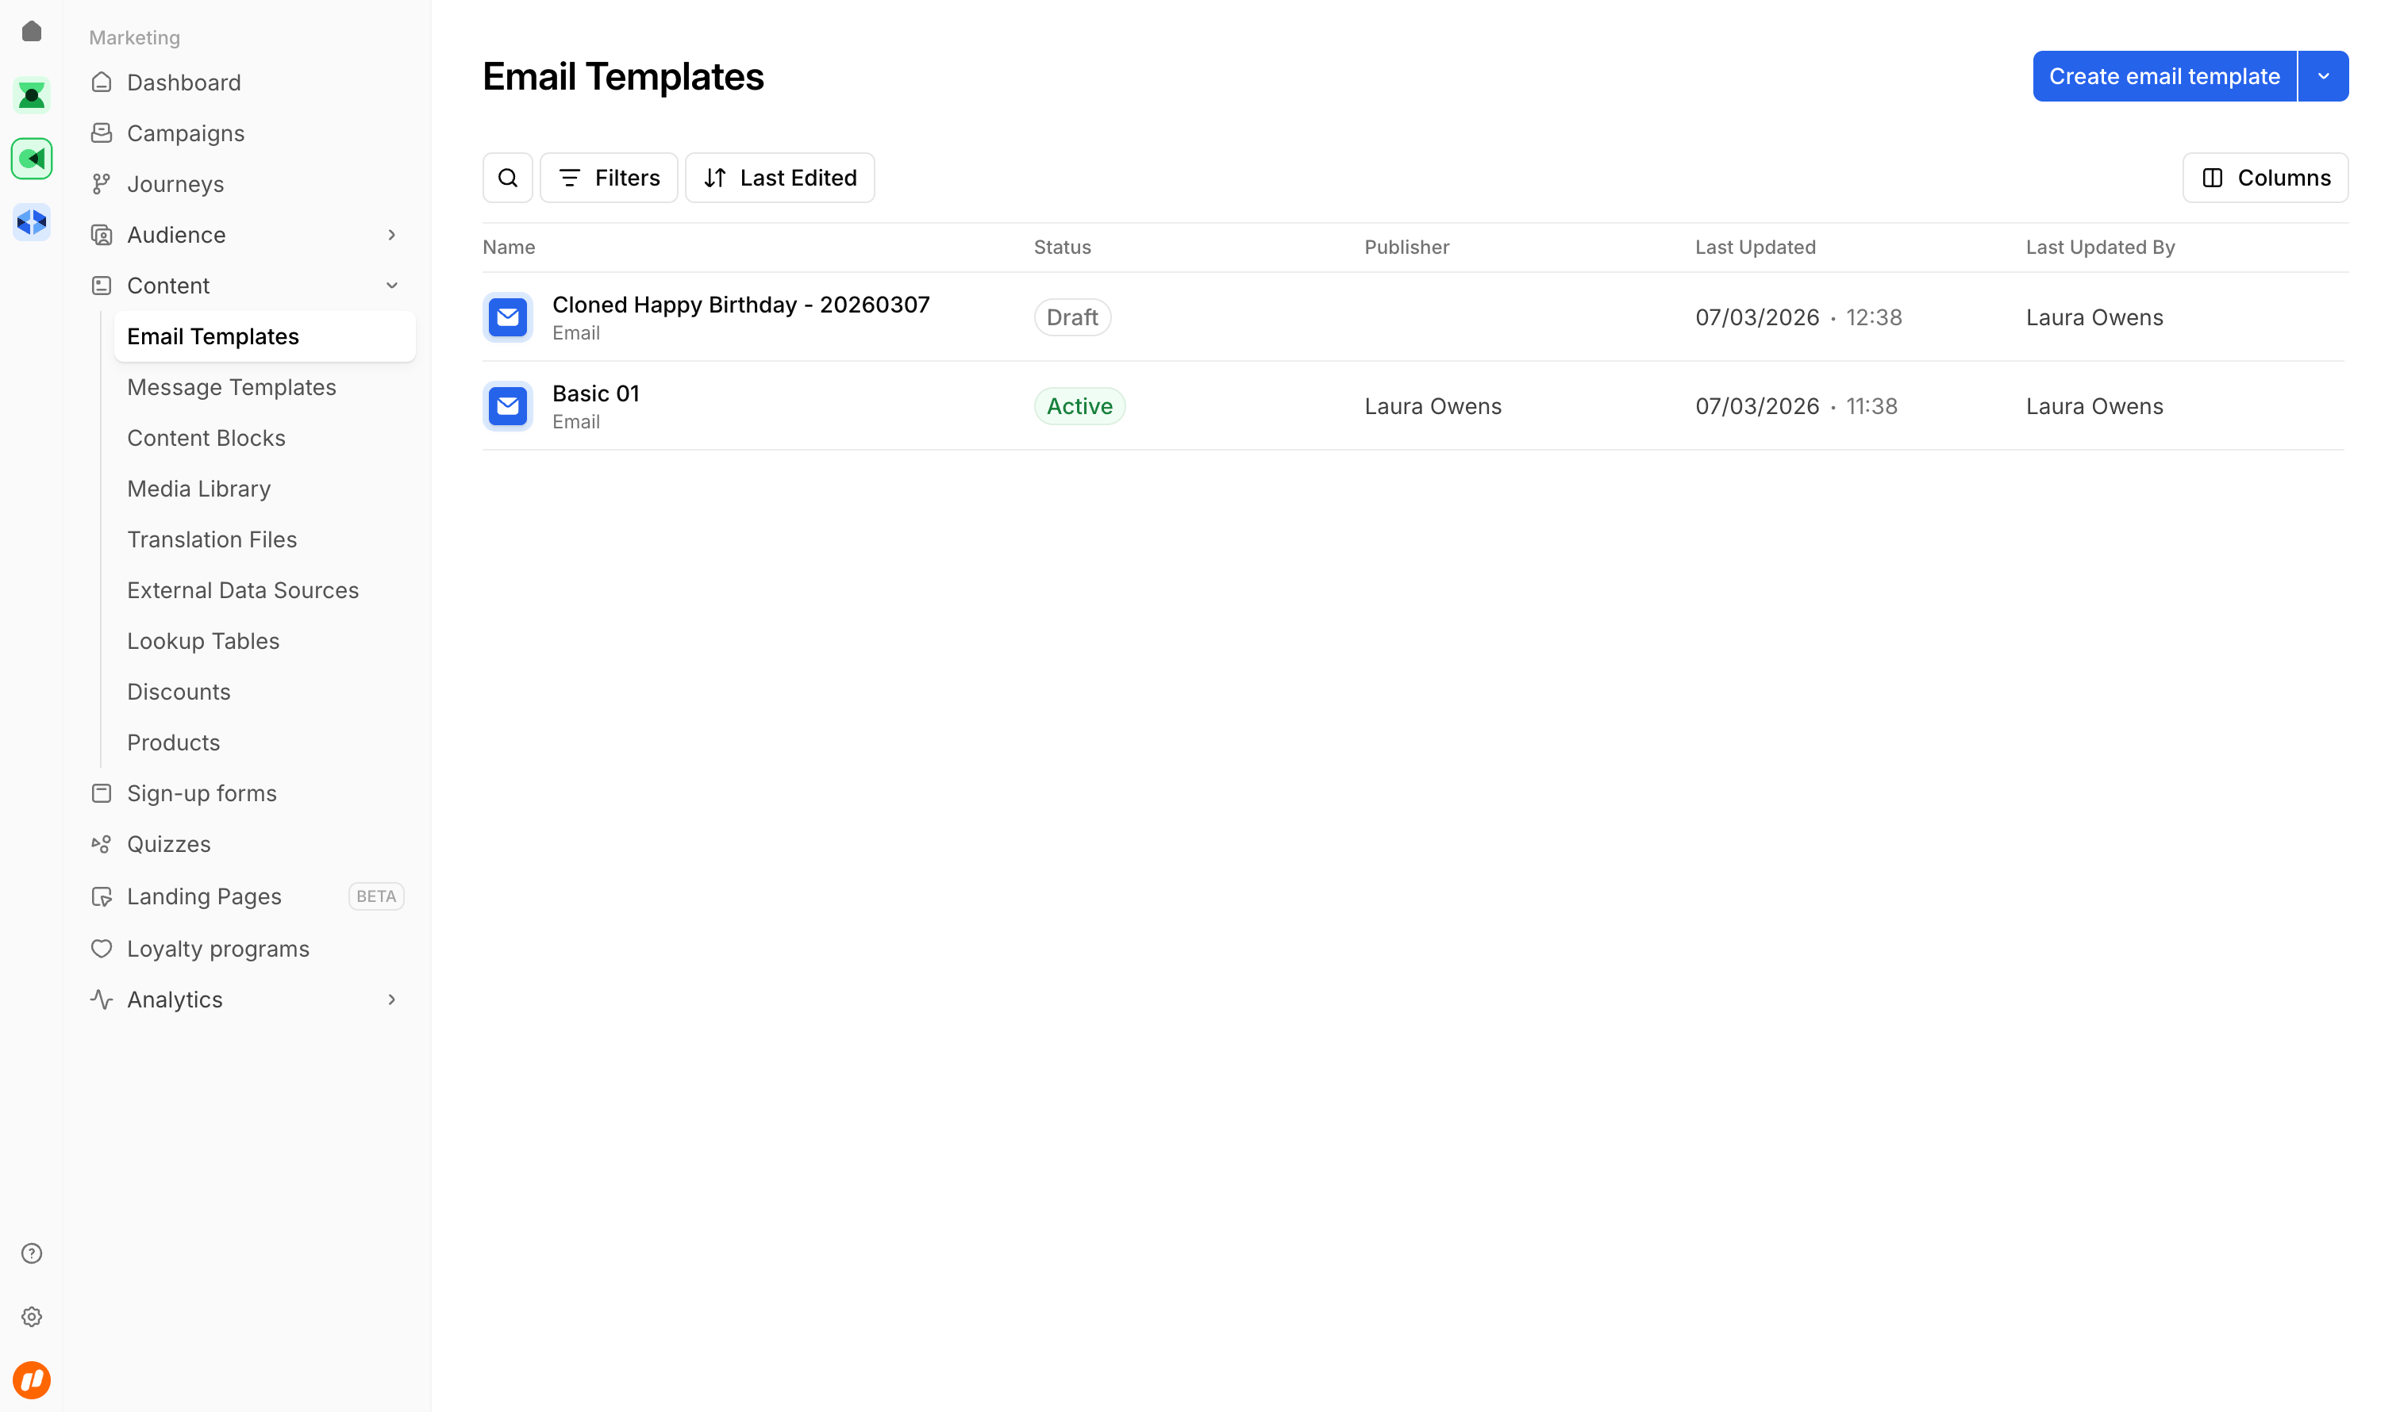Open Translation Files
Viewport: 2400px width, 1412px height.
point(212,540)
